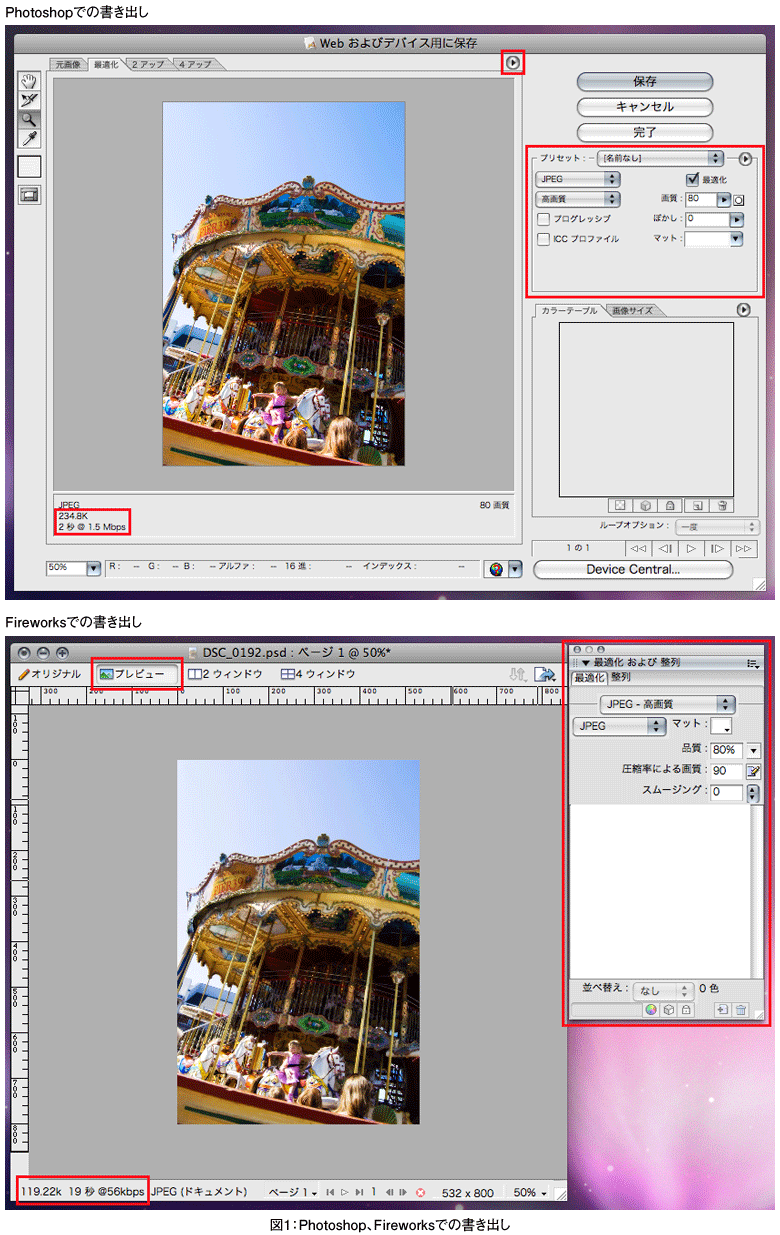Open browser selection dropdown arrow next to globe

click(516, 568)
